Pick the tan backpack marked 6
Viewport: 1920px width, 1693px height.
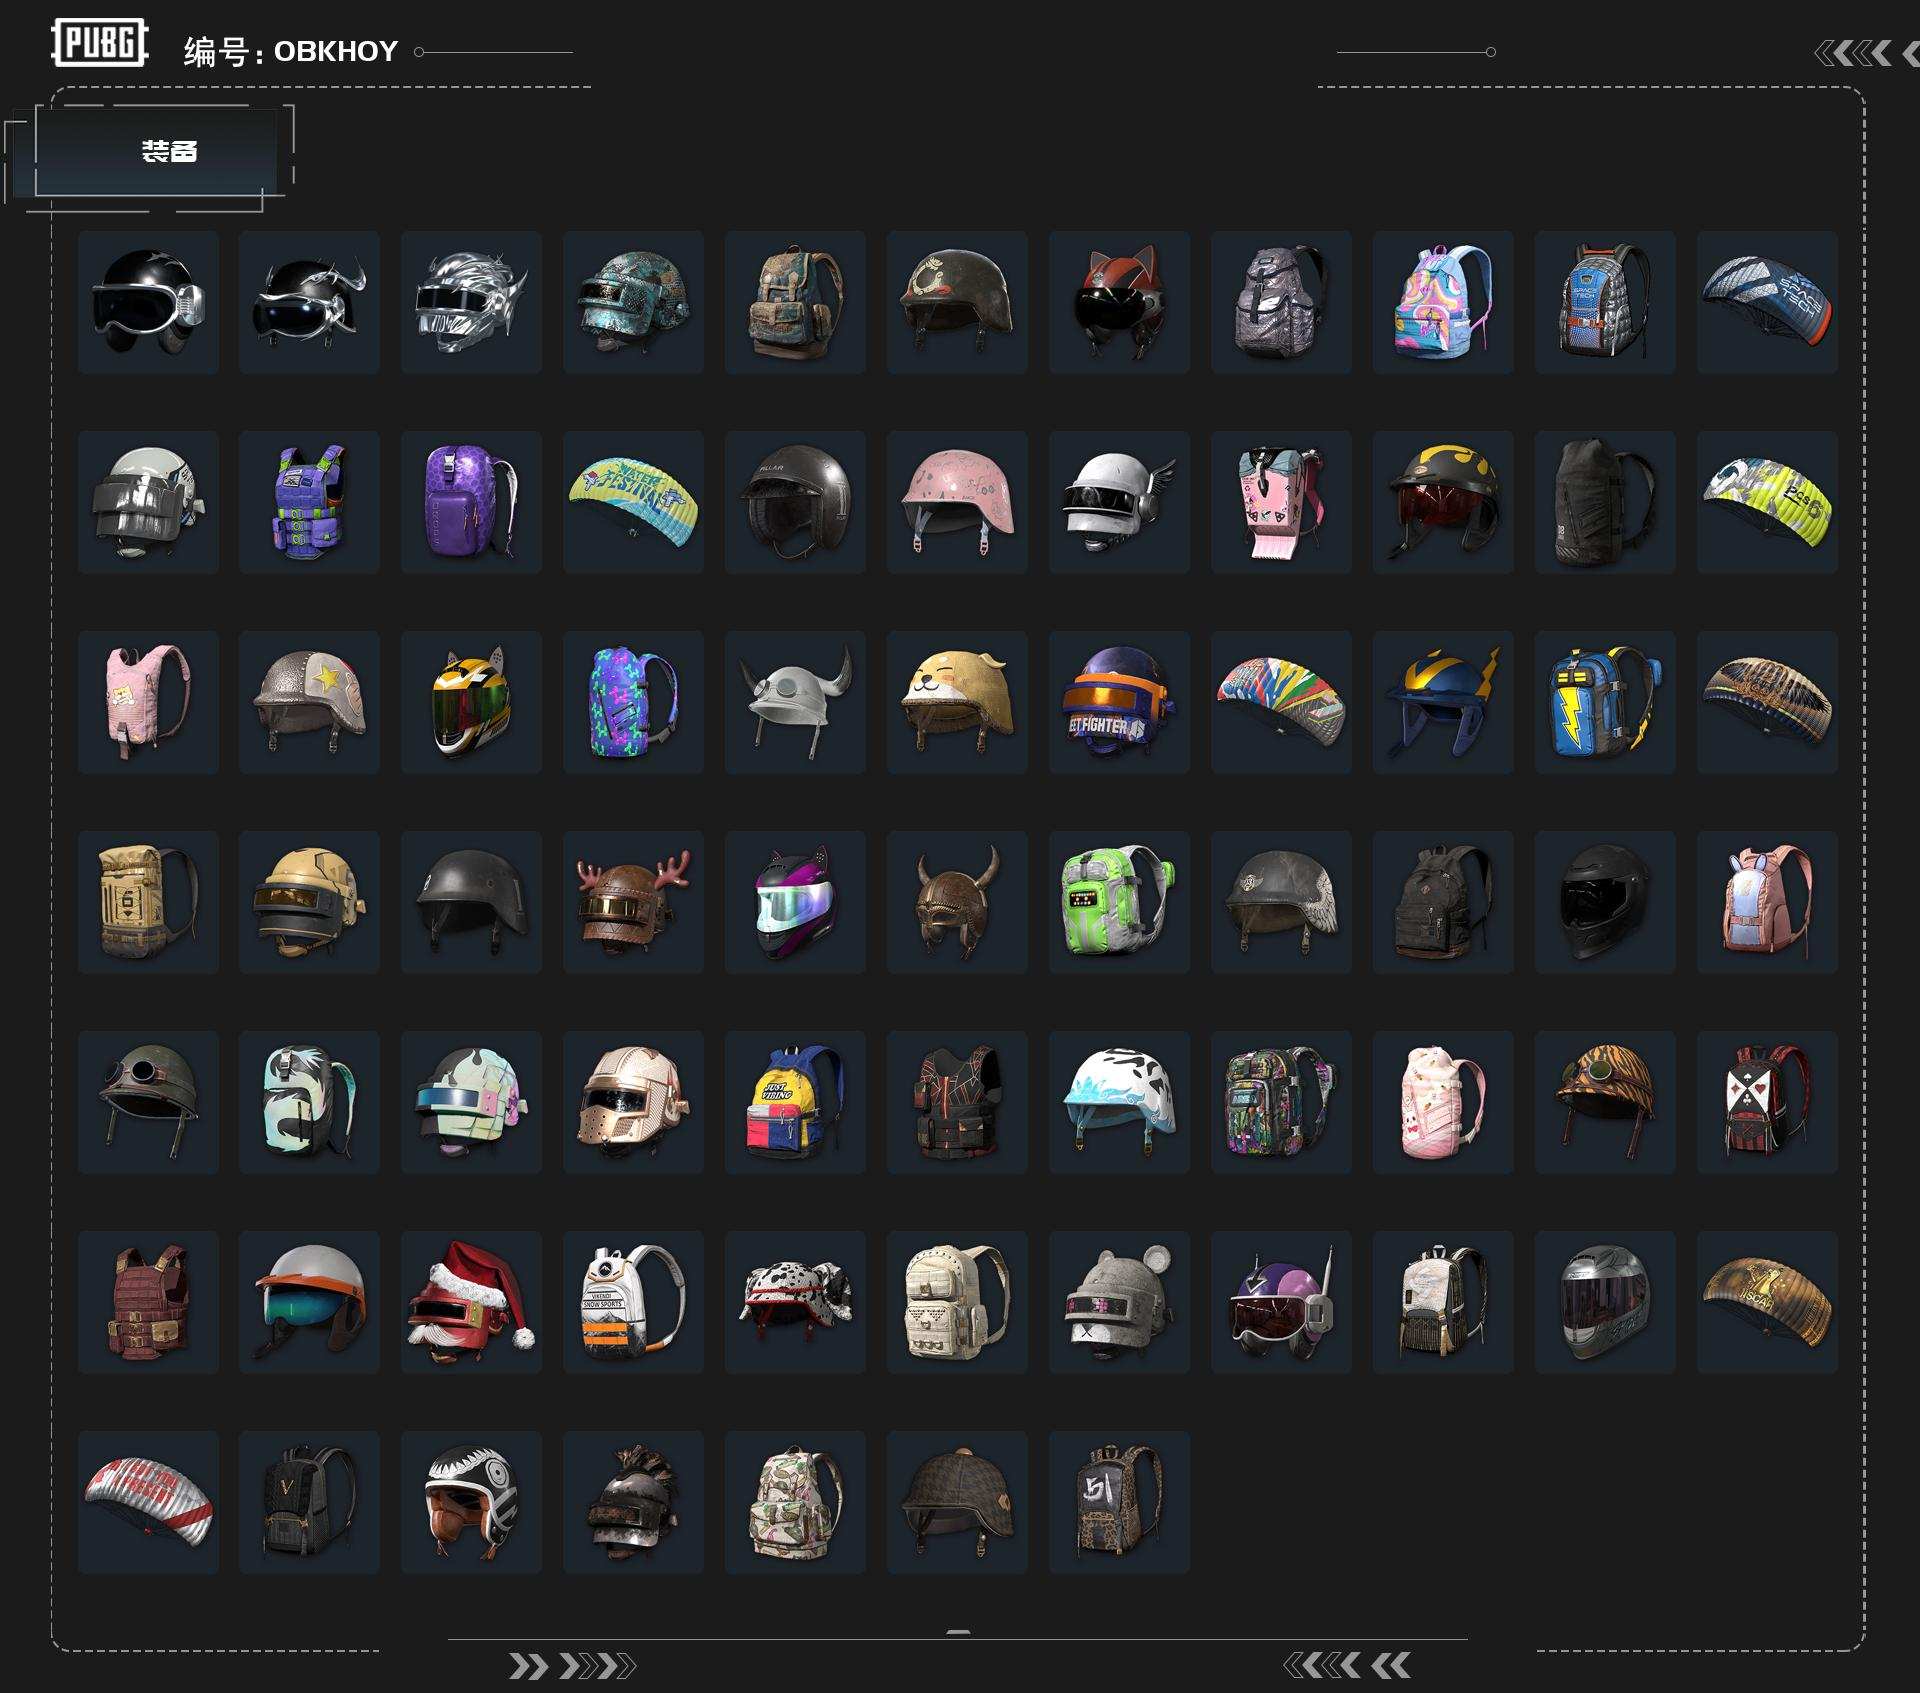click(147, 902)
